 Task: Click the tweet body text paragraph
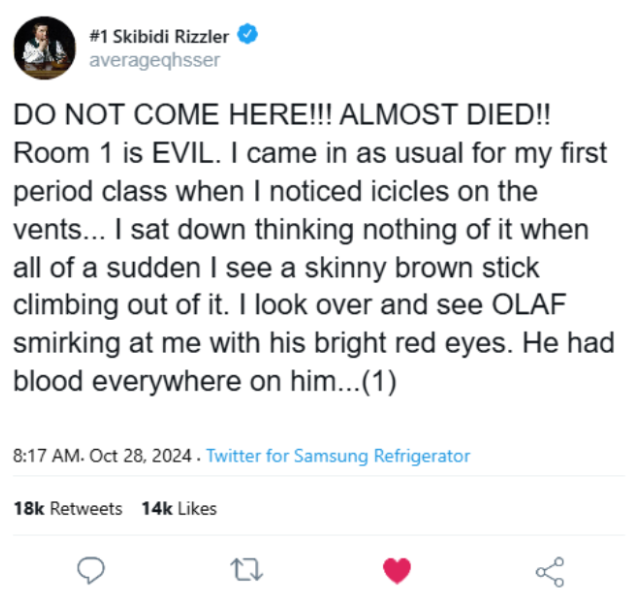314,248
